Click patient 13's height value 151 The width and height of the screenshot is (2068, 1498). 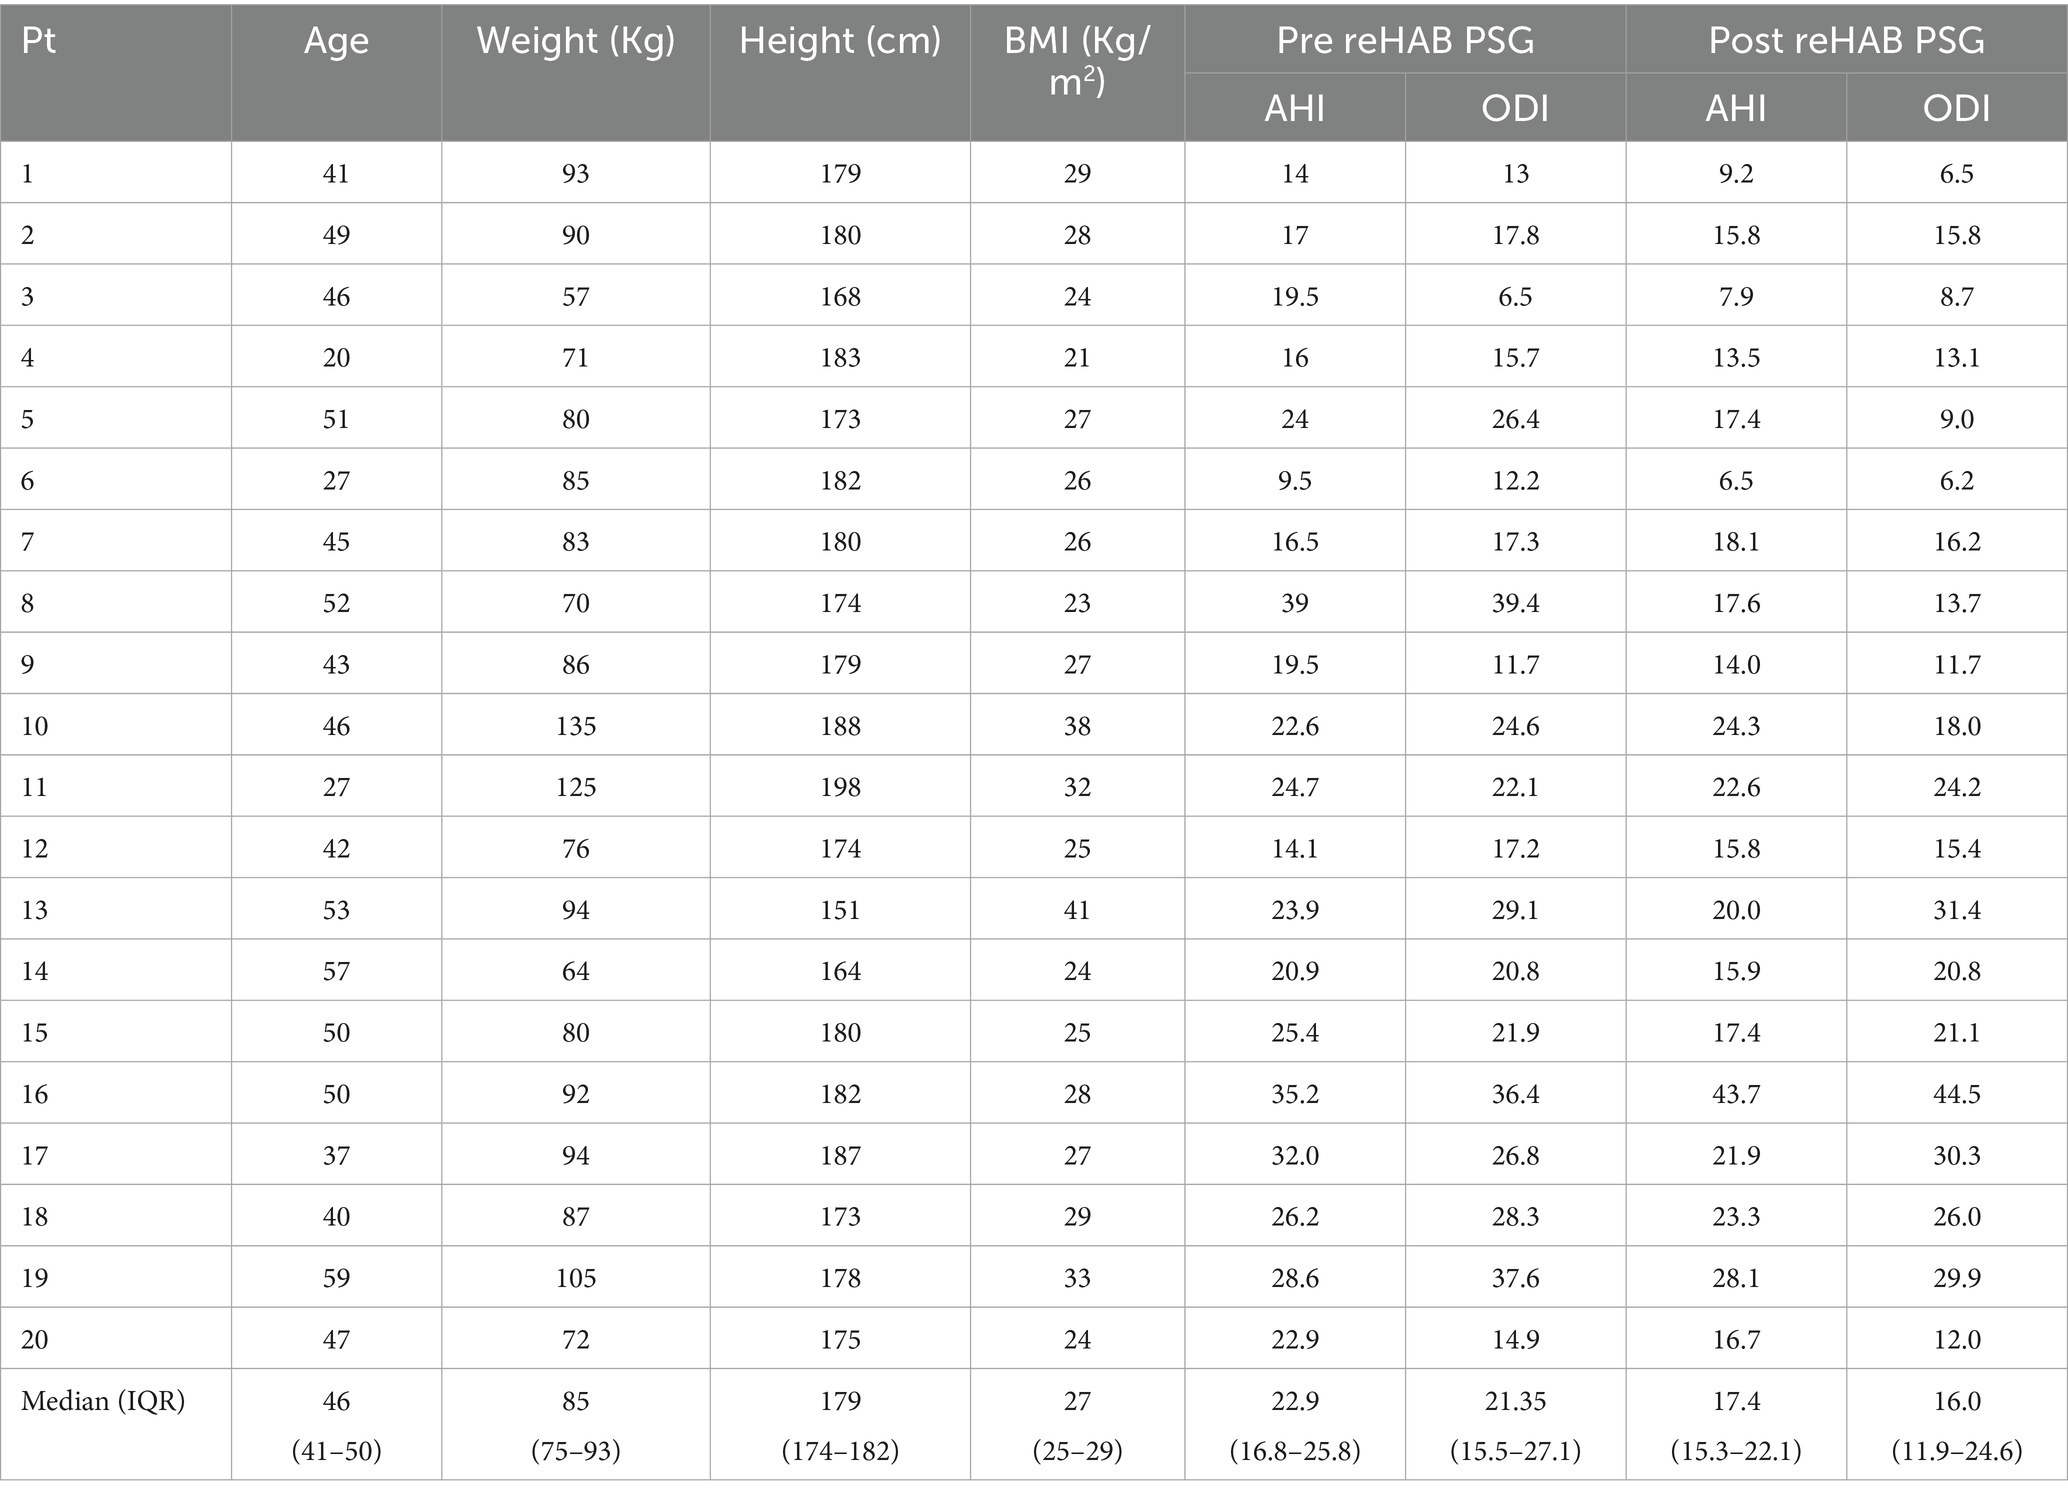[x=840, y=910]
